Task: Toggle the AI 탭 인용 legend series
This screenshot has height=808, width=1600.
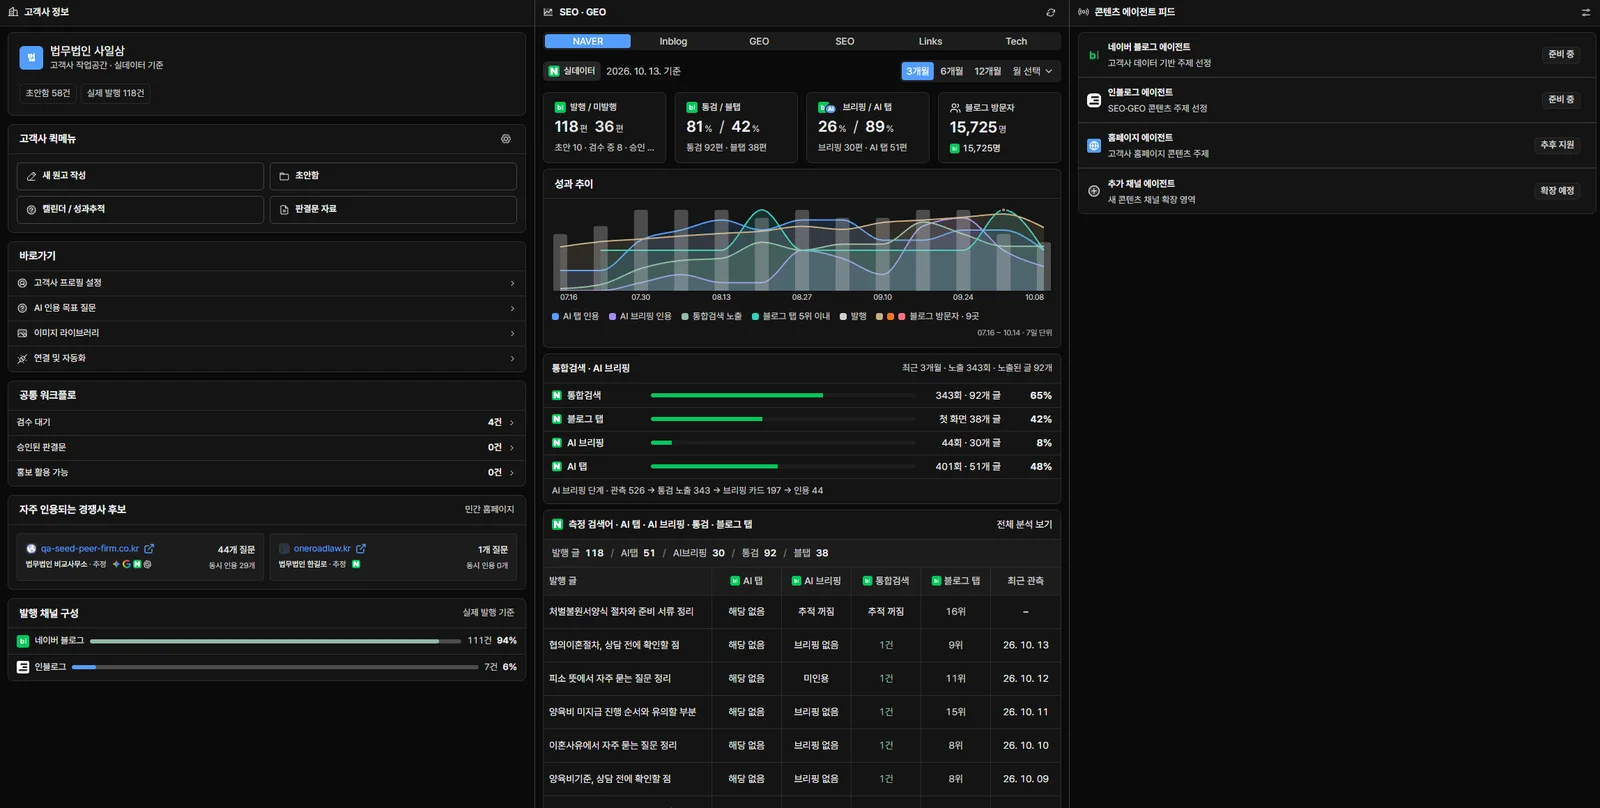Action: 575,317
